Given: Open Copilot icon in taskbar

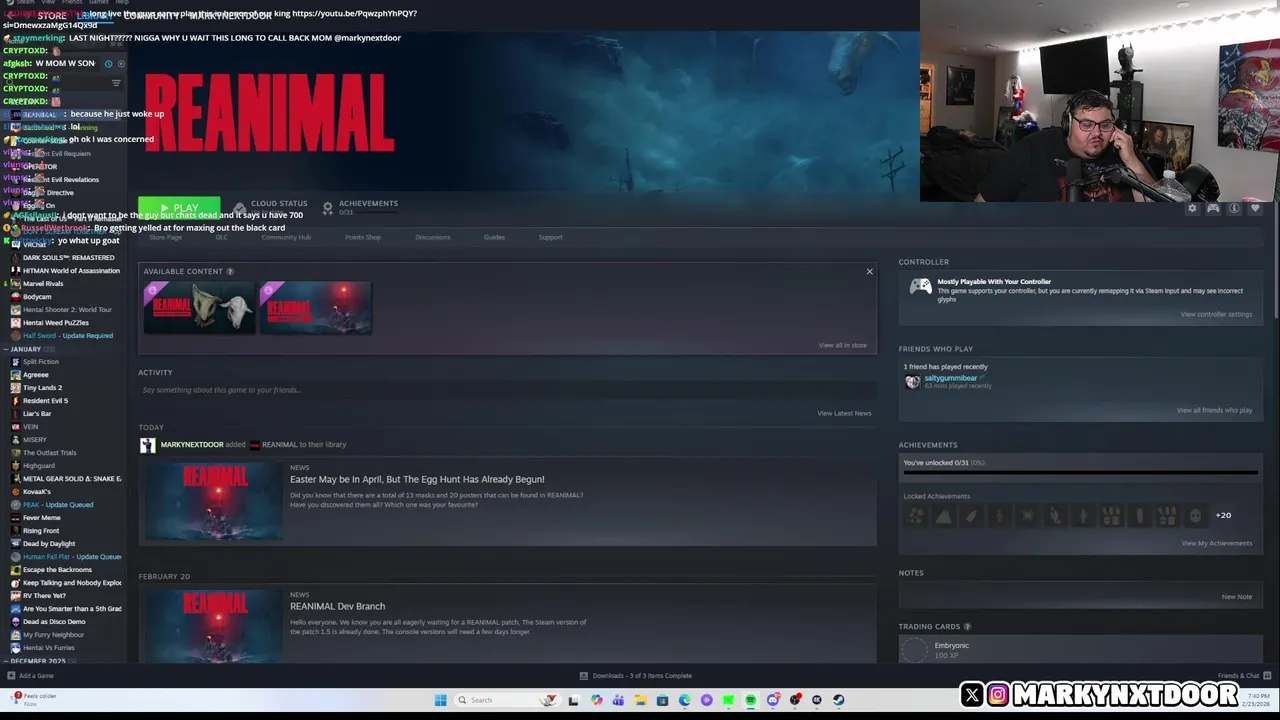Looking at the screenshot, I should click(x=596, y=700).
